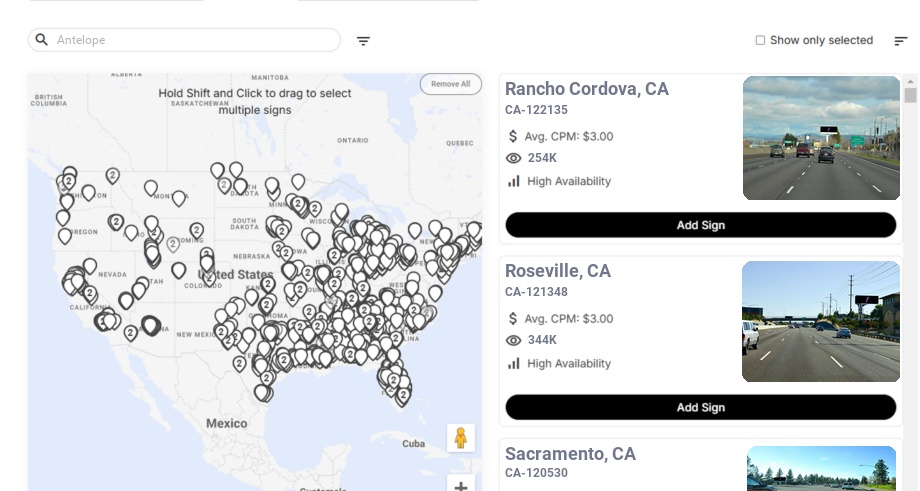Click Remove All on the map
The width and height of the screenshot is (920, 491).
click(450, 84)
